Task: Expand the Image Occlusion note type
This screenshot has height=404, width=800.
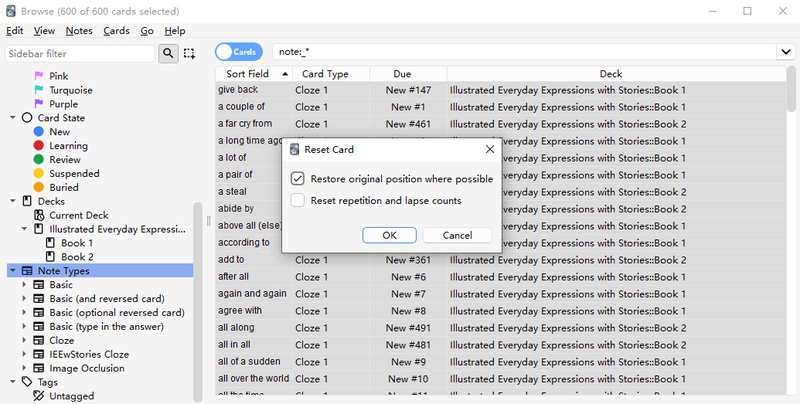Action: click(24, 368)
